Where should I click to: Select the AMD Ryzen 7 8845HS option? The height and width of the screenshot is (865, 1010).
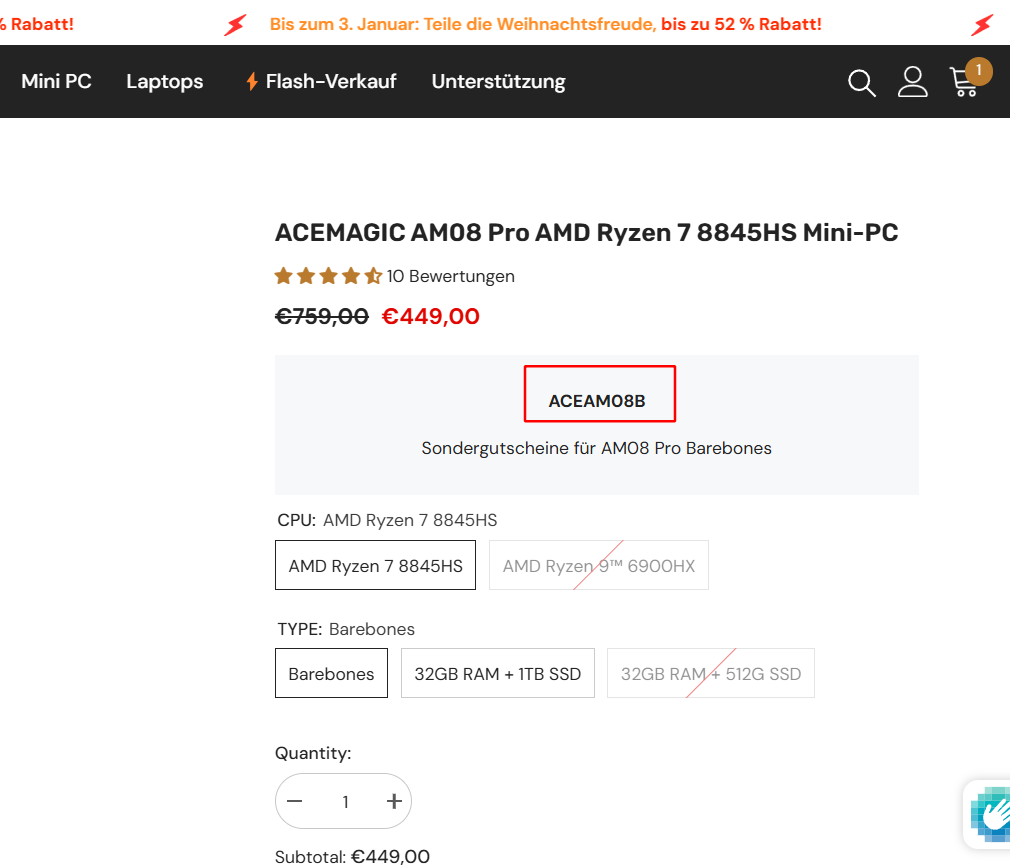(x=376, y=565)
